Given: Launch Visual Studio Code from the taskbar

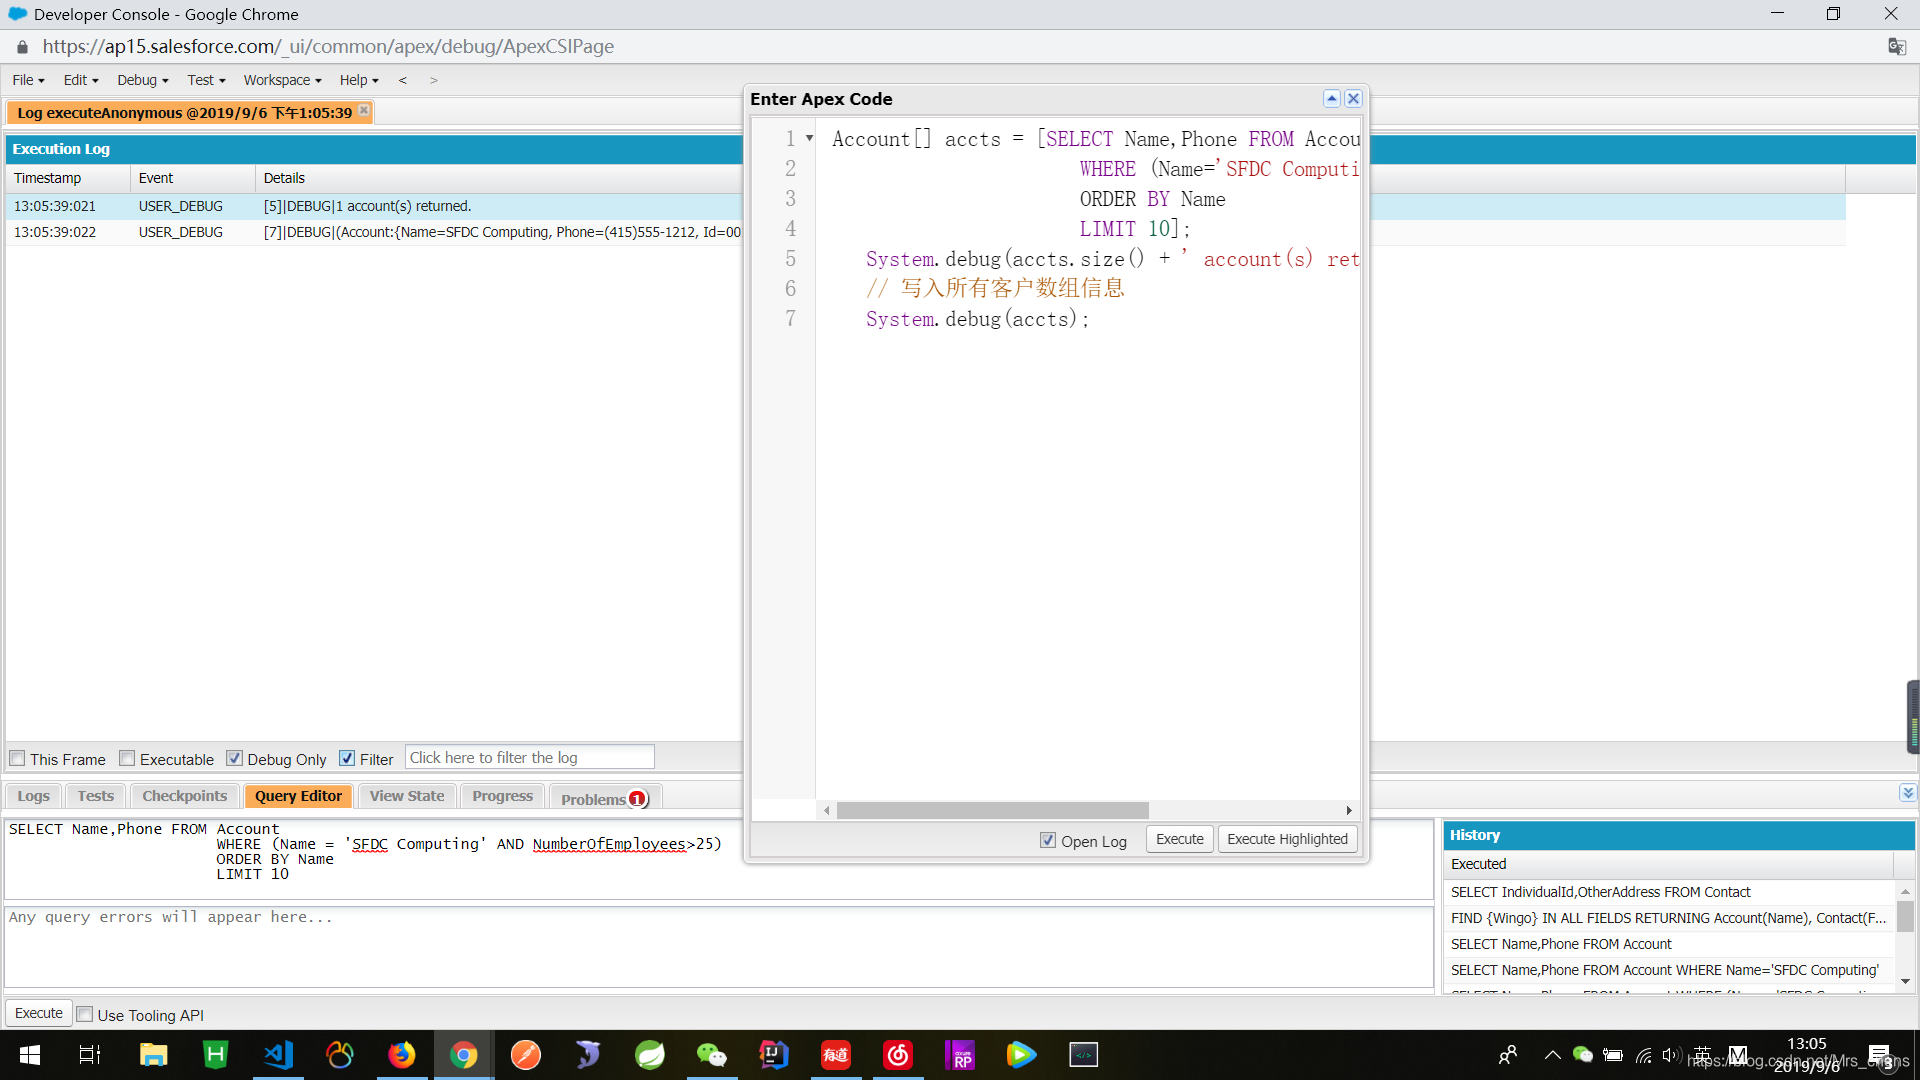Looking at the screenshot, I should tap(277, 1054).
